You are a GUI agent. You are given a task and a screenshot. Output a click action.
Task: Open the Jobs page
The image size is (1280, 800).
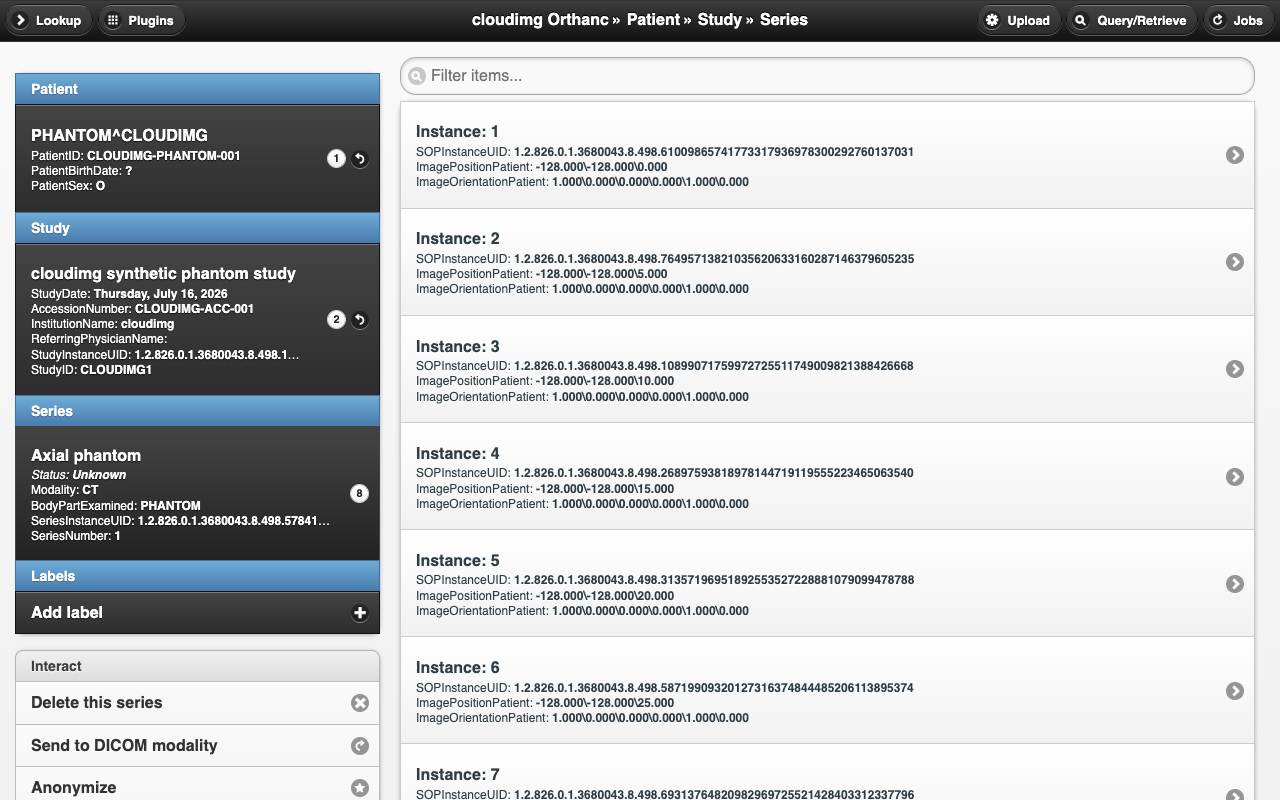tap(1238, 20)
